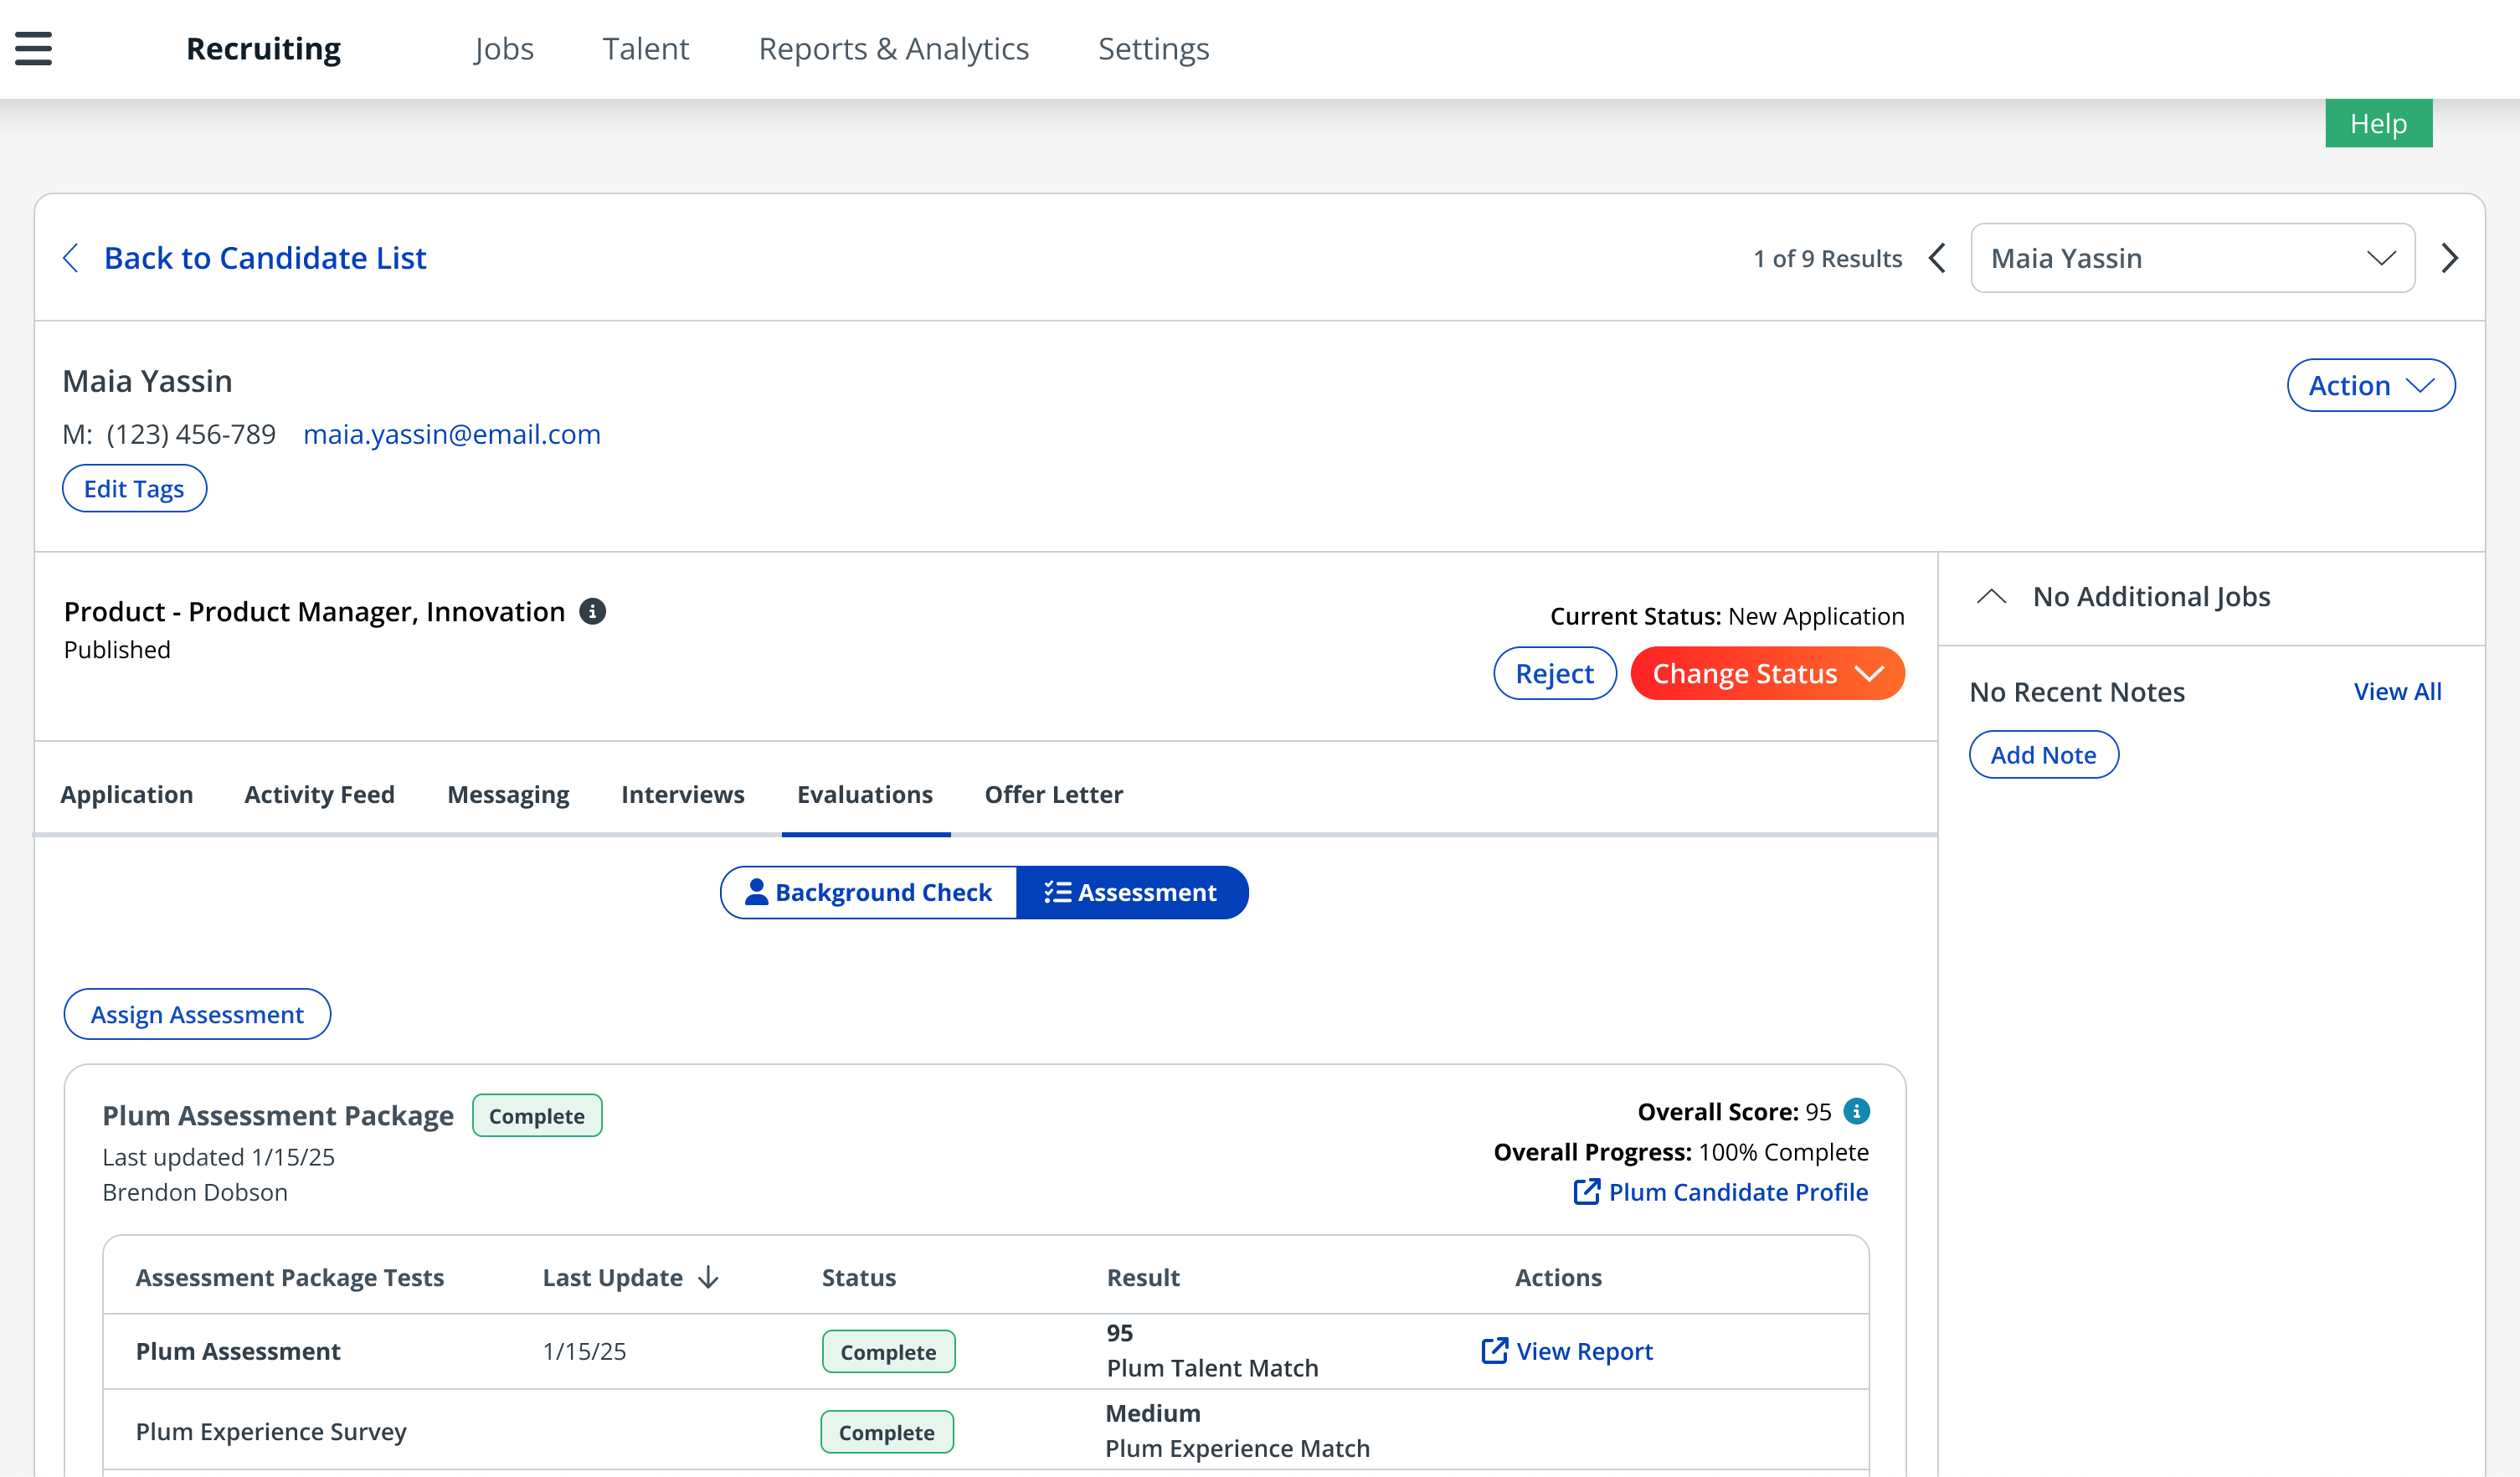Open the Offer Letter tab
Screen dimensions: 2520x1477
click(x=1054, y=794)
